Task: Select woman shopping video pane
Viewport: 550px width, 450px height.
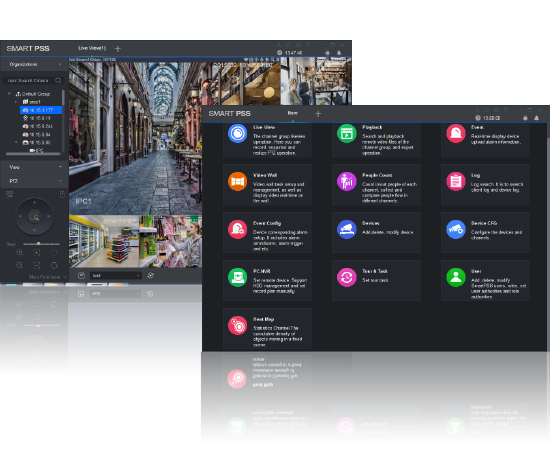Action: (171, 241)
